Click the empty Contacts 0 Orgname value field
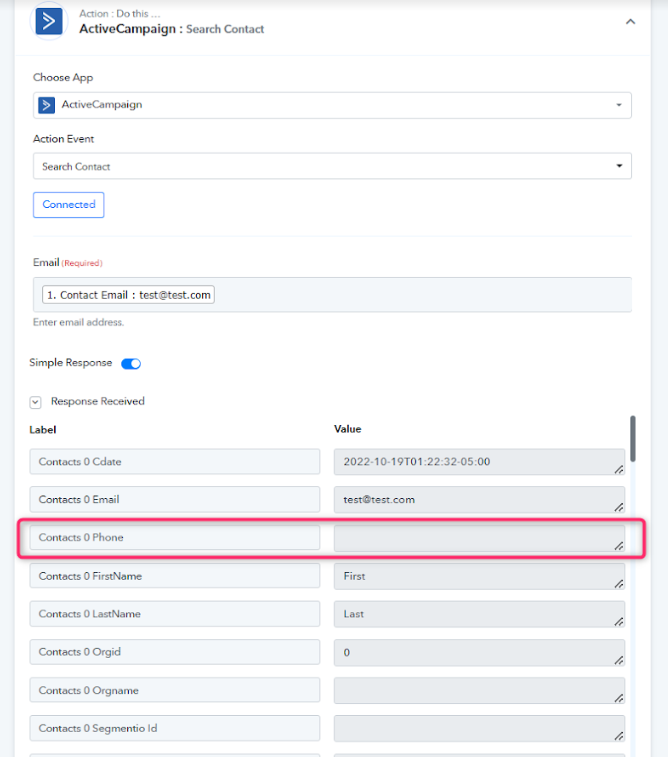This screenshot has height=757, width=668. [479, 690]
